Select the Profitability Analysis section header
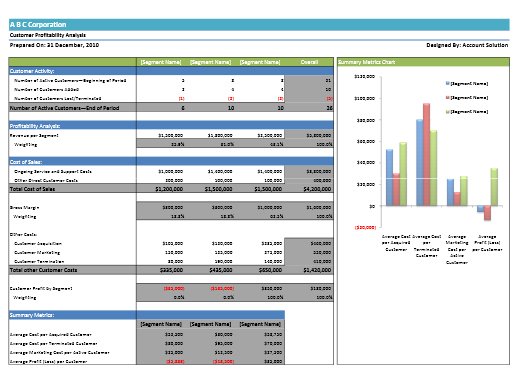 click(35, 126)
